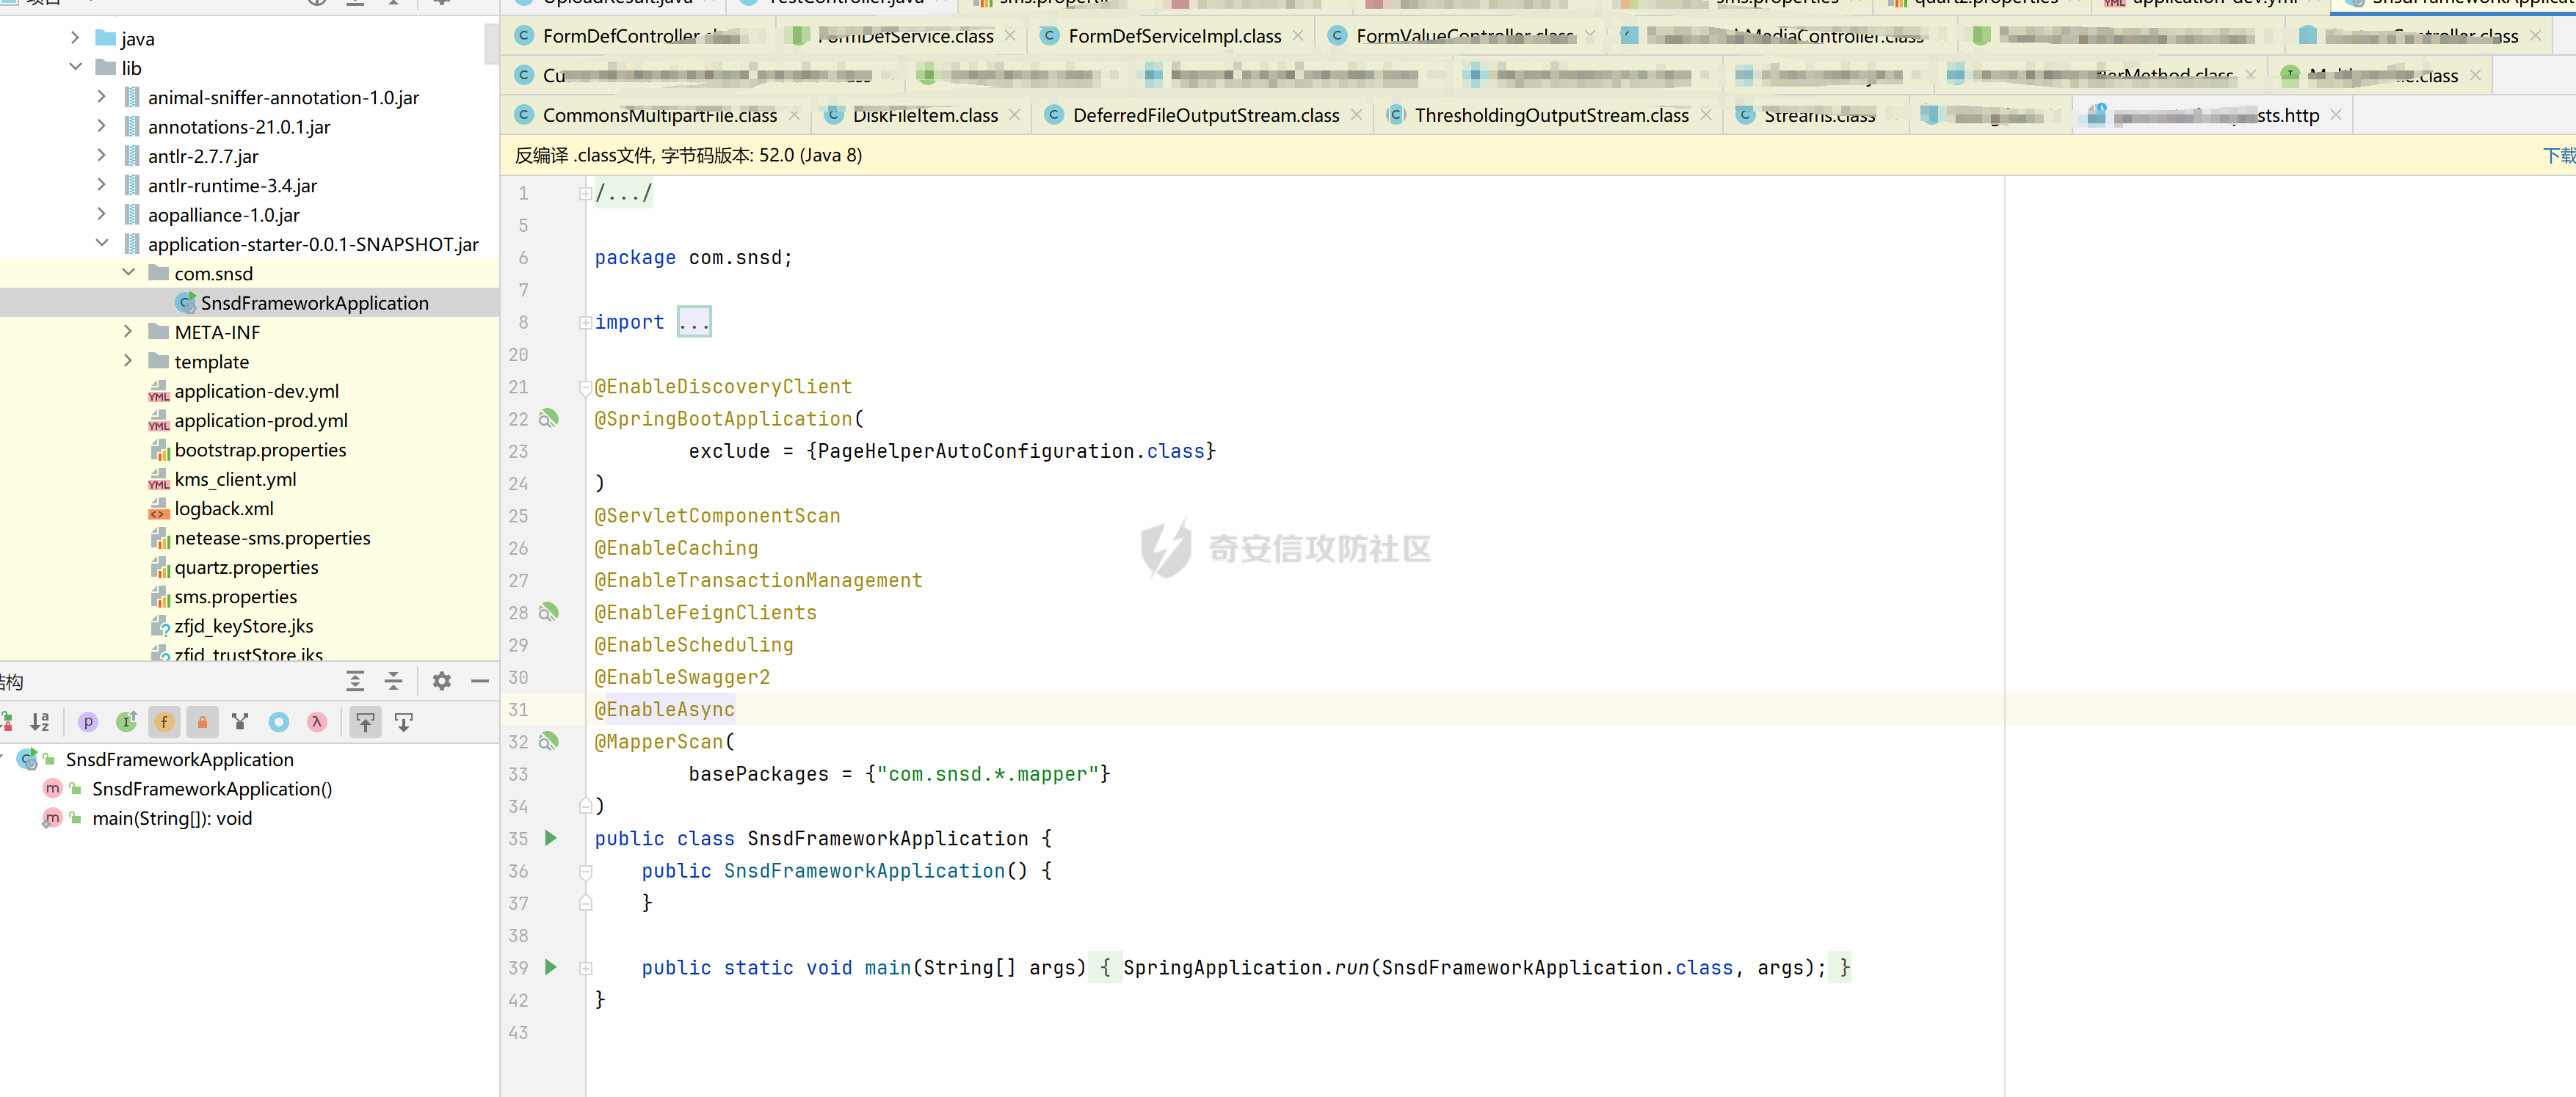The width and height of the screenshot is (2576, 1097).
Task: Toggle show fields filter (orange f)
Action: tap(164, 722)
